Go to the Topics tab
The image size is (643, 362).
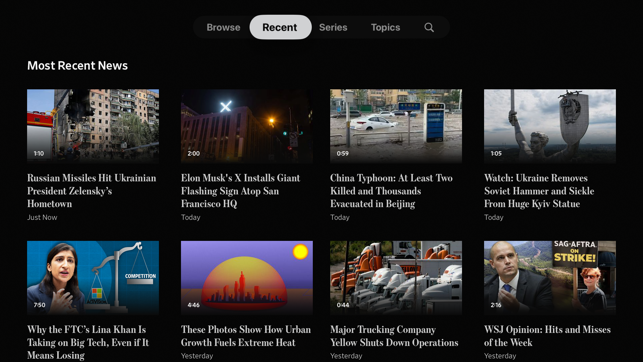click(385, 27)
